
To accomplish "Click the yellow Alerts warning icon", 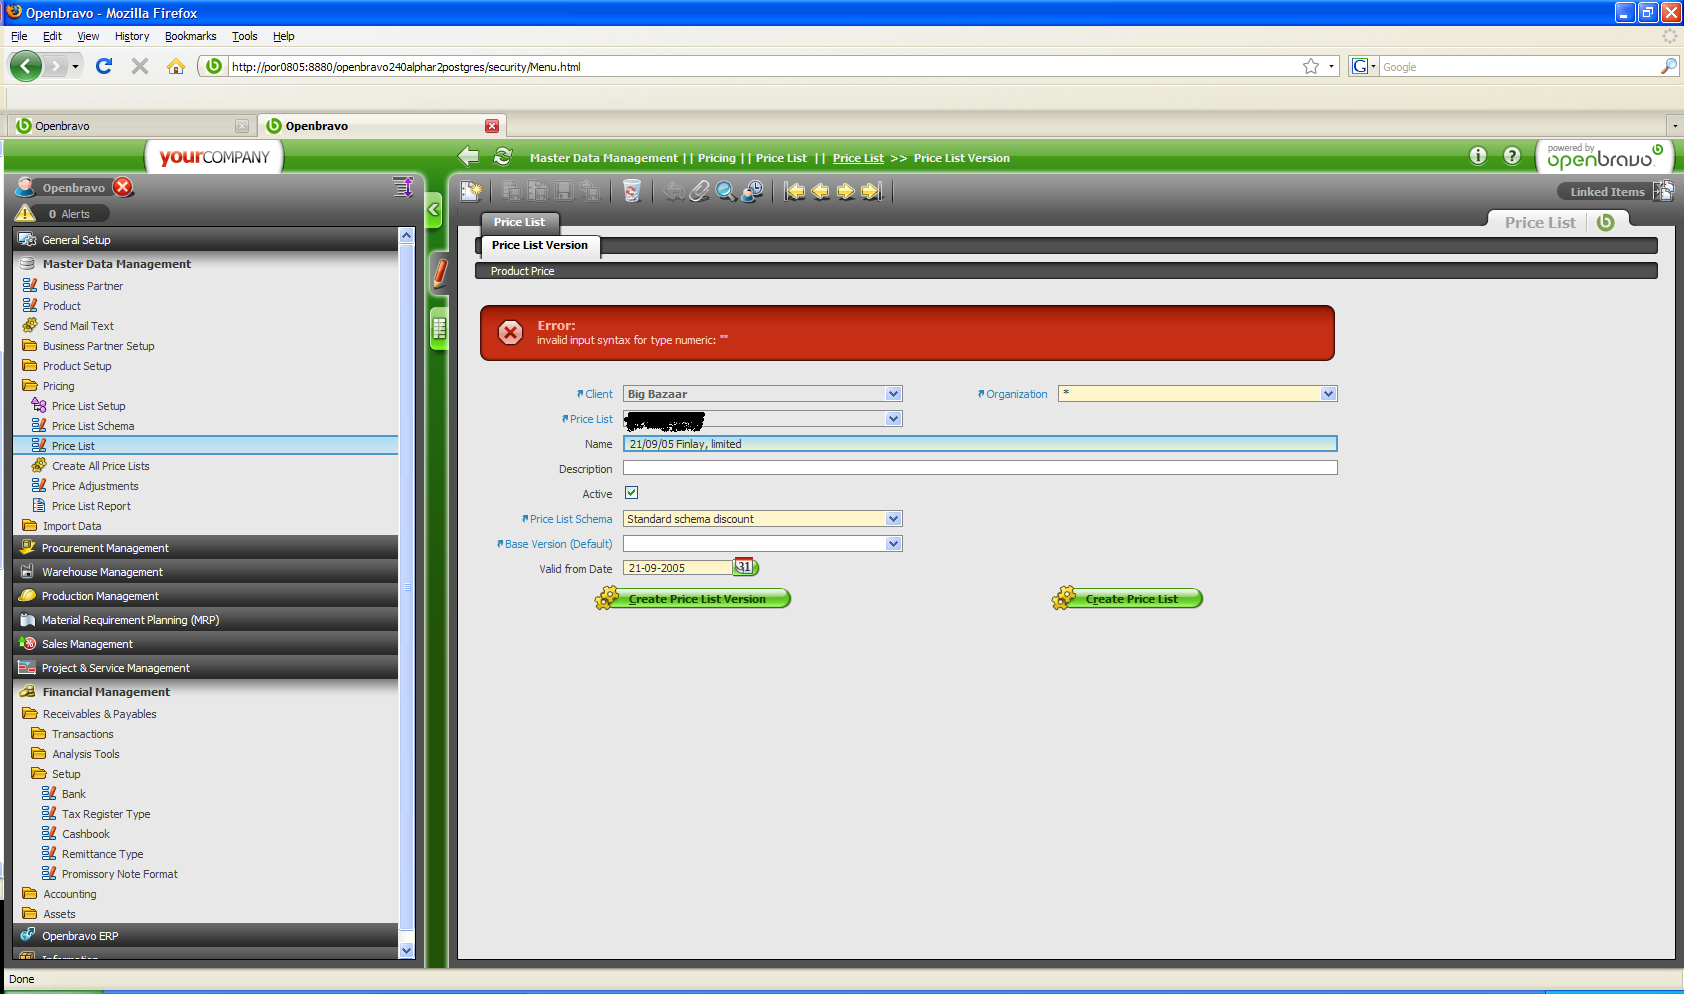I will click(x=25, y=213).
